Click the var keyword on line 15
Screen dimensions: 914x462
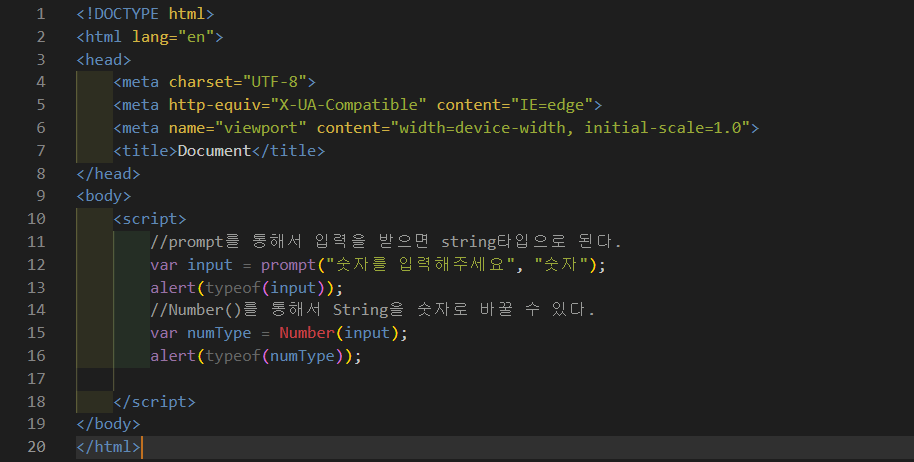click(164, 333)
